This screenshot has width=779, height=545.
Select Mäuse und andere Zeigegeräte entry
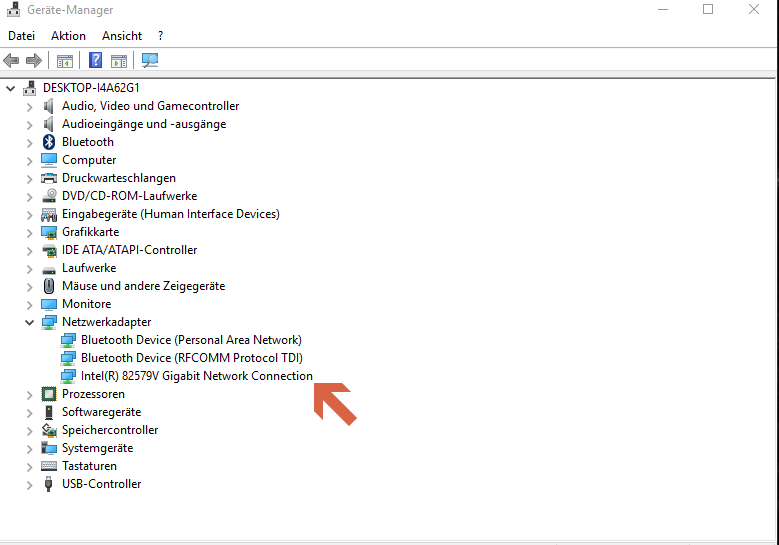coord(143,286)
